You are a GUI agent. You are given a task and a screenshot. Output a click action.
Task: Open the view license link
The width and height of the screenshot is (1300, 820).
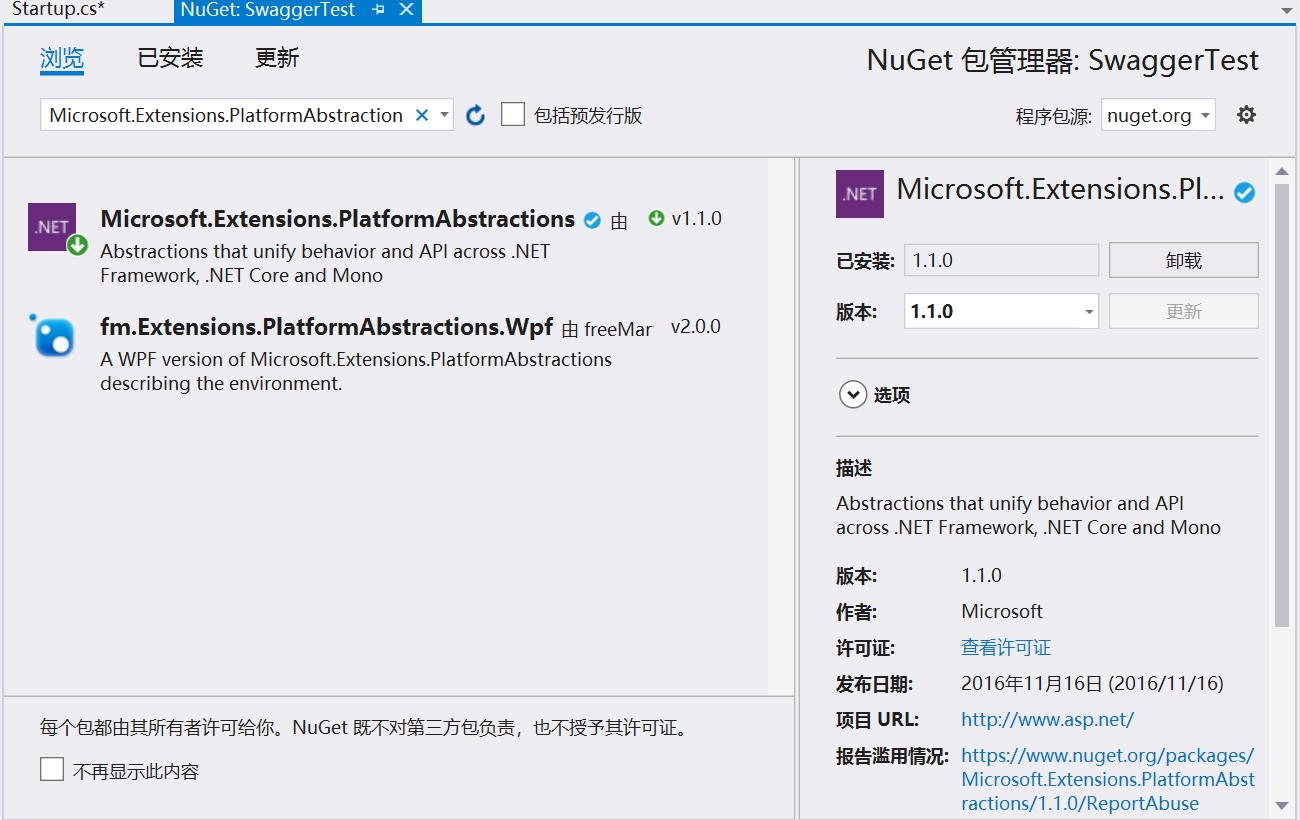pos(1006,648)
